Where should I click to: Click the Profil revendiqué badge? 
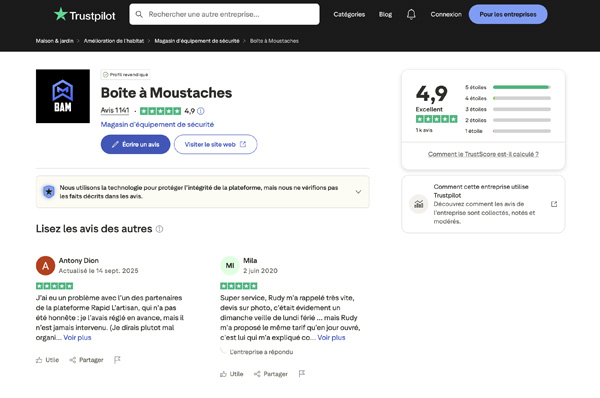[126, 75]
